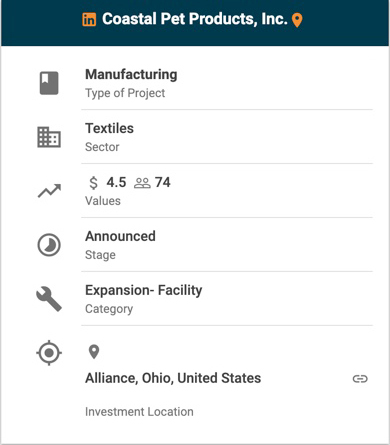Viewport: 390px width, 445px height.
Task: Click the Coastal Pet Products, Inc. title
Action: (x=195, y=19)
